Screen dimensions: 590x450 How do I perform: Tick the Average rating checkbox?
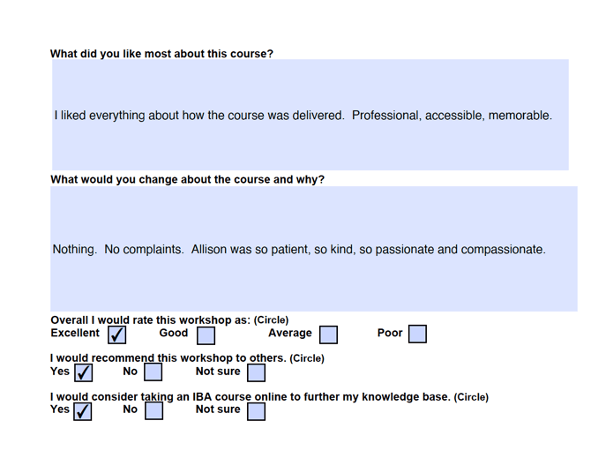tap(328, 334)
